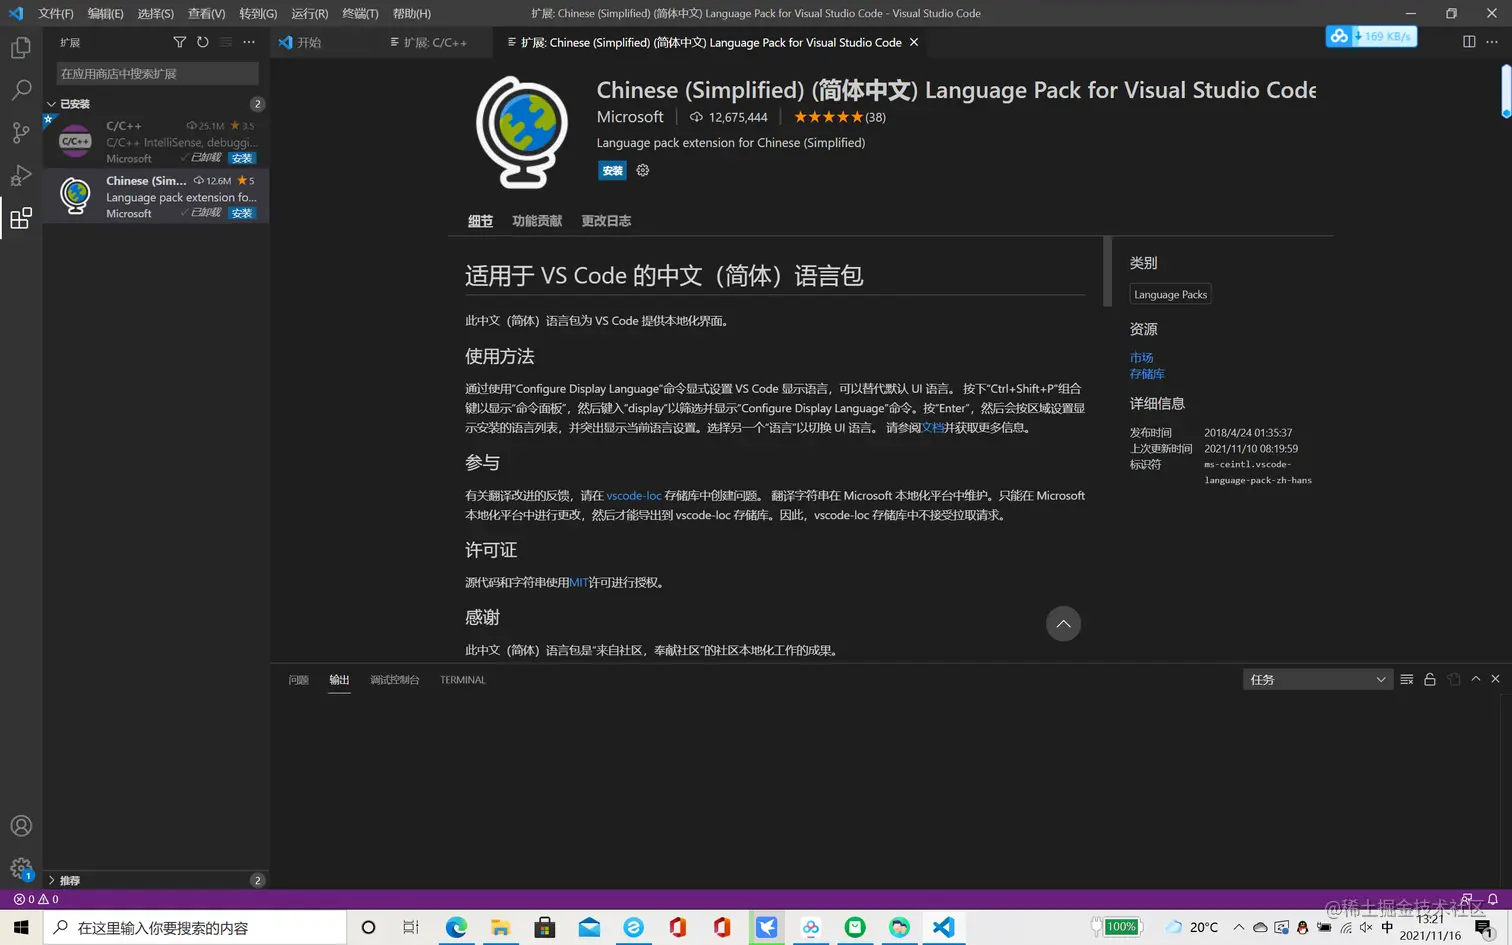Refresh the extensions list

[x=203, y=42]
